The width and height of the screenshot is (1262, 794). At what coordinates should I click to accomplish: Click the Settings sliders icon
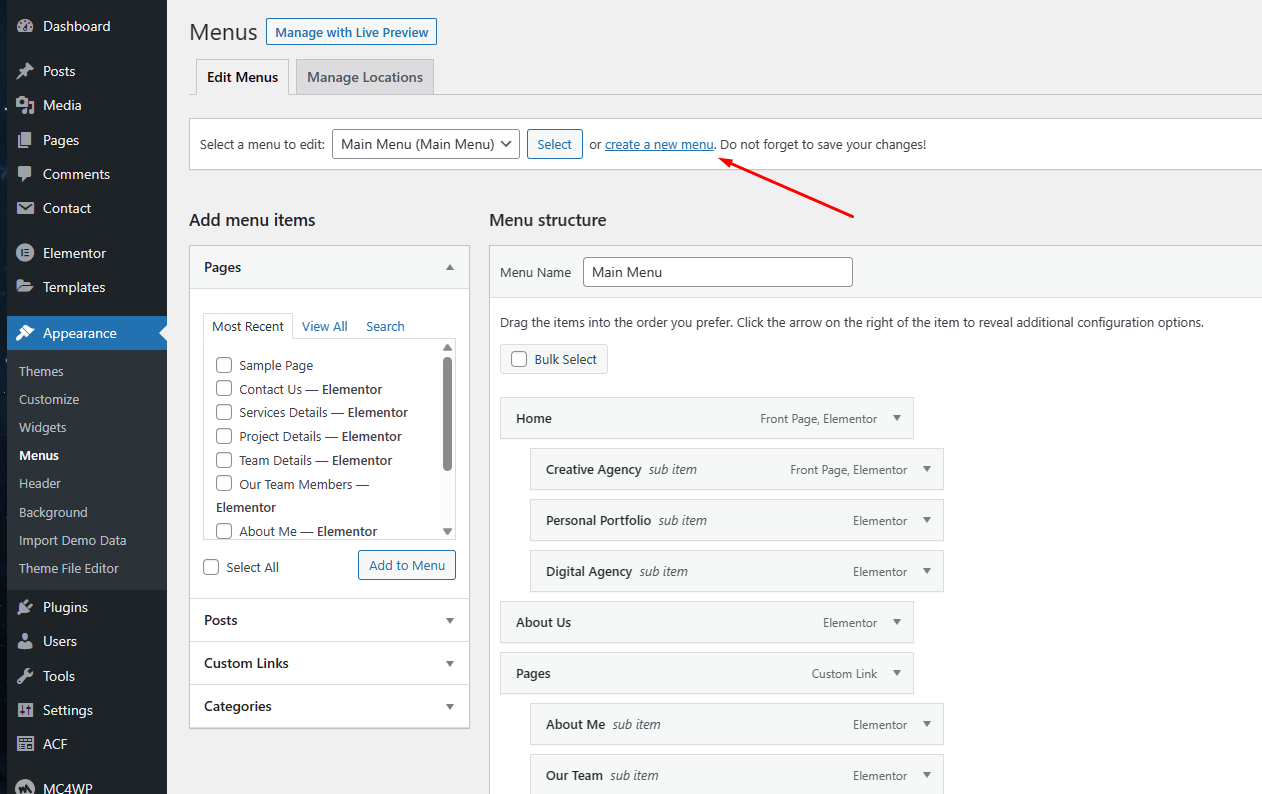[x=25, y=710]
